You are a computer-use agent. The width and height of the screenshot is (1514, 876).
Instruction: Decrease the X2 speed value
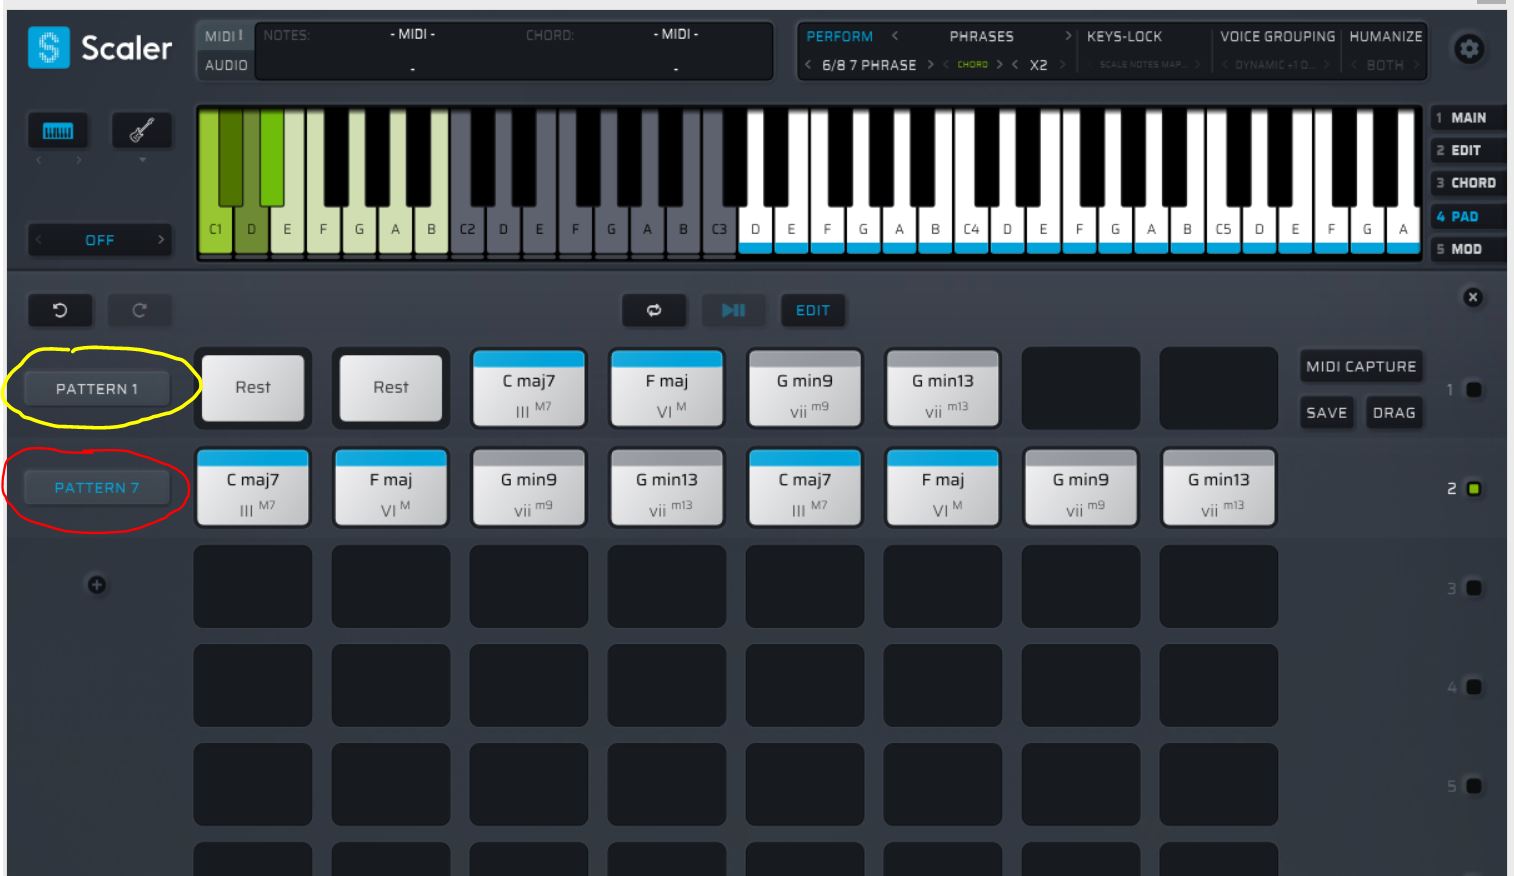click(x=1015, y=65)
